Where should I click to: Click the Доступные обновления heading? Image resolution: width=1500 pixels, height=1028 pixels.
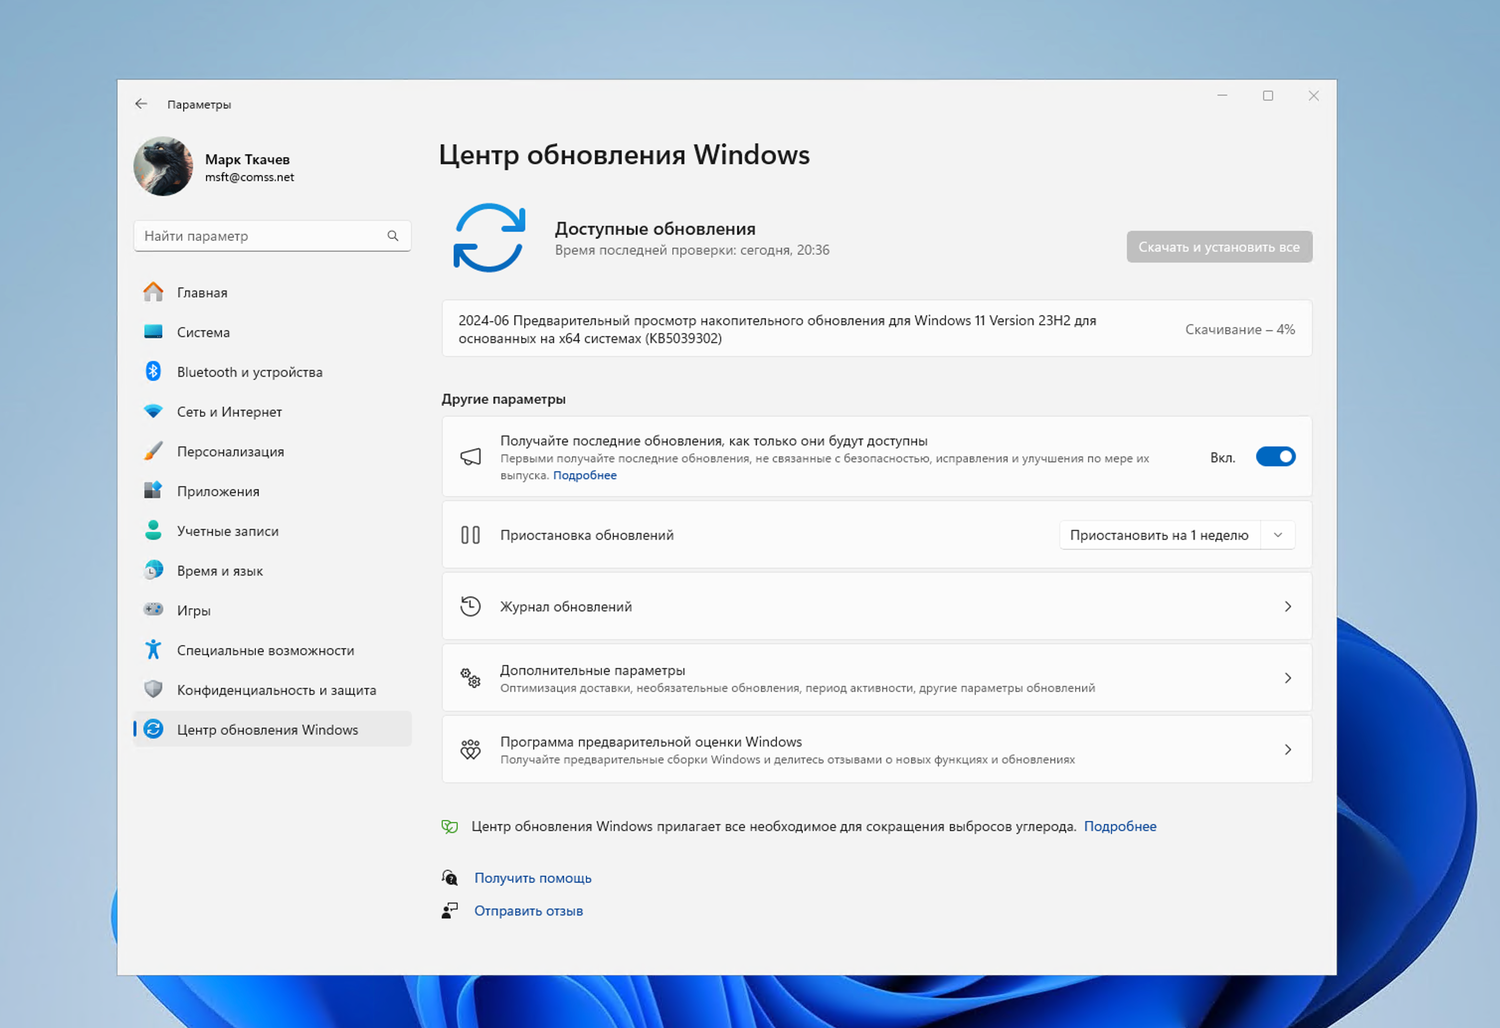655,229
